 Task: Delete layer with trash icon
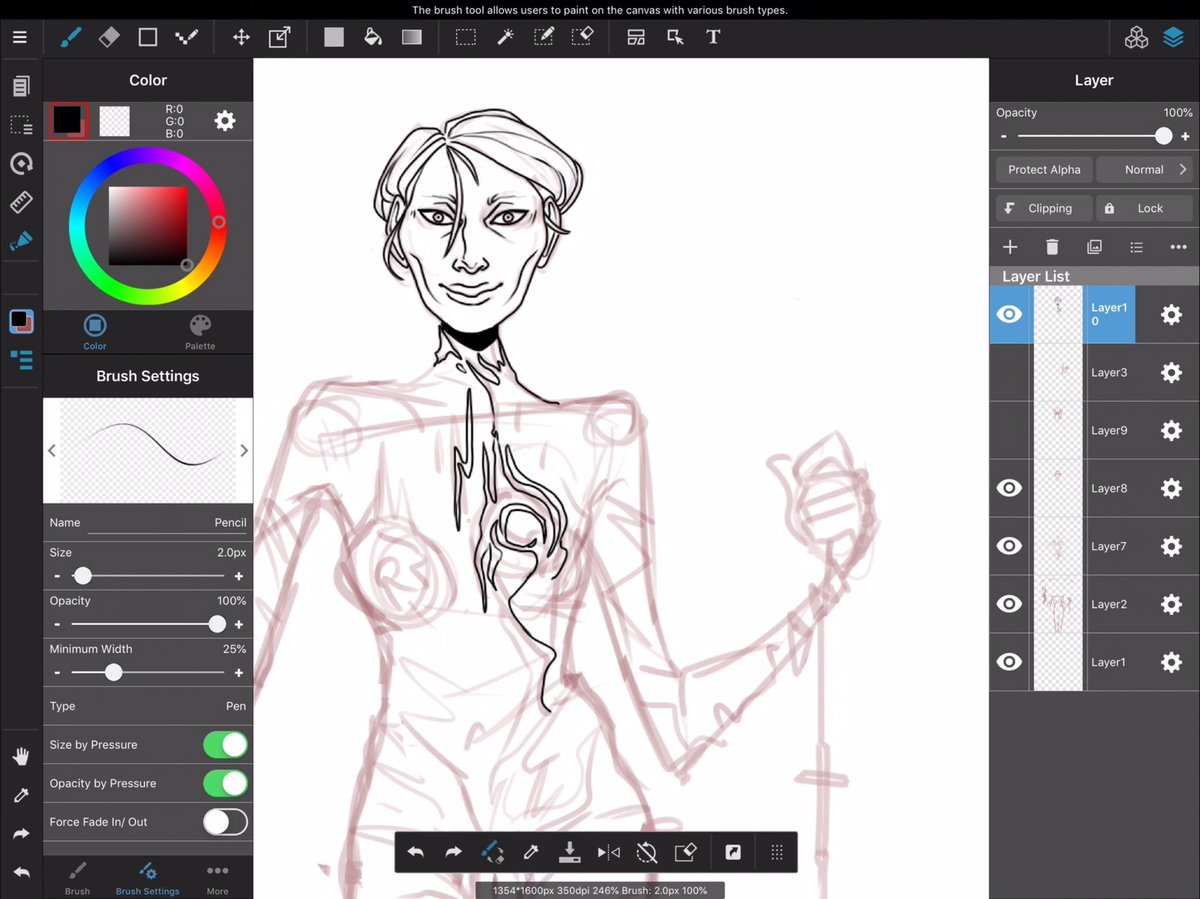pyautogui.click(x=1052, y=247)
